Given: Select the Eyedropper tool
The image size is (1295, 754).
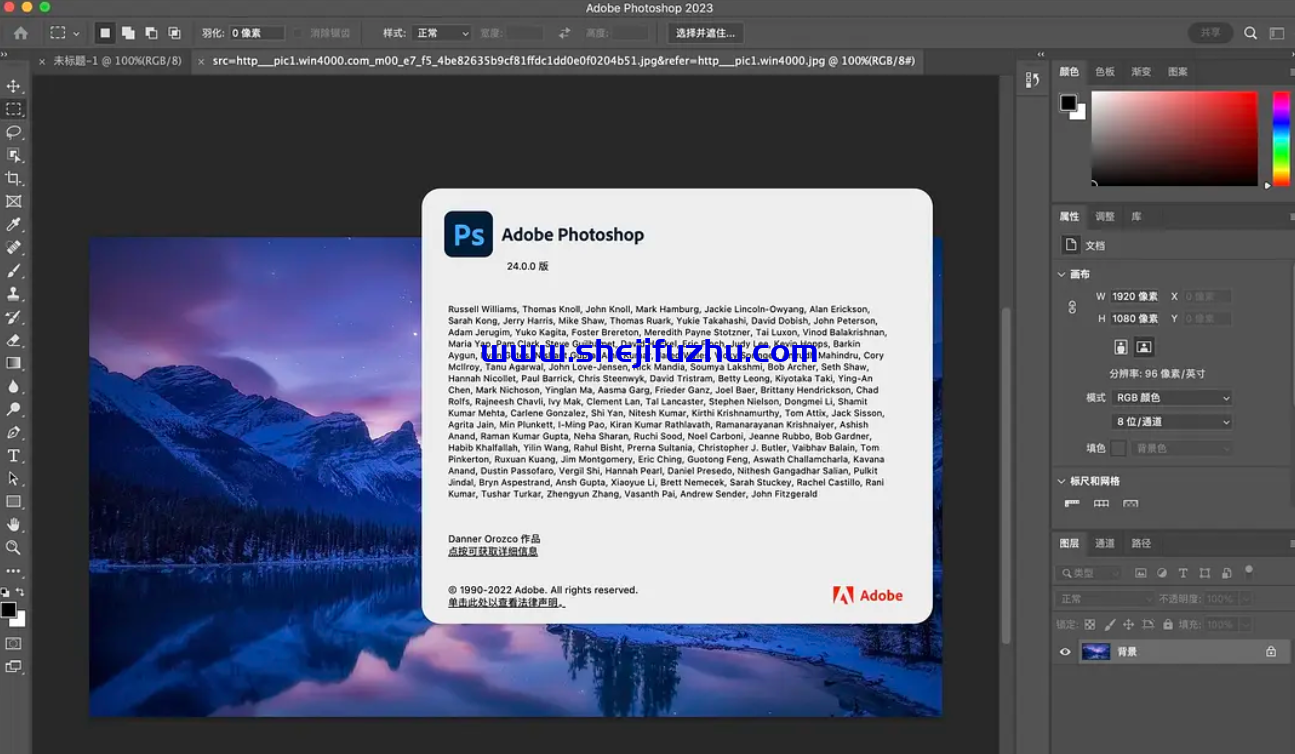Looking at the screenshot, I should [14, 224].
